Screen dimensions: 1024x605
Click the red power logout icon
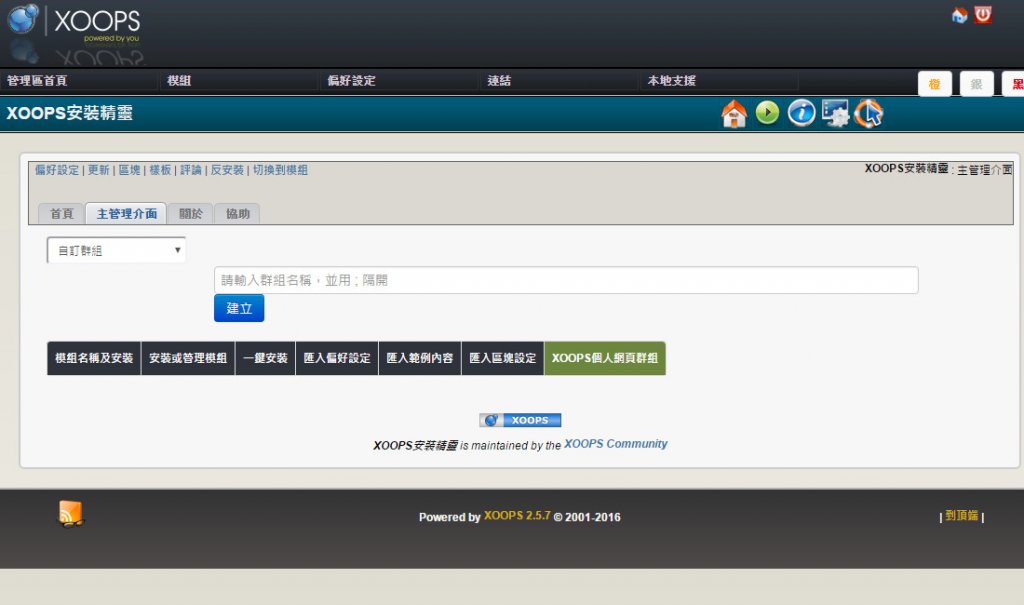[983, 15]
